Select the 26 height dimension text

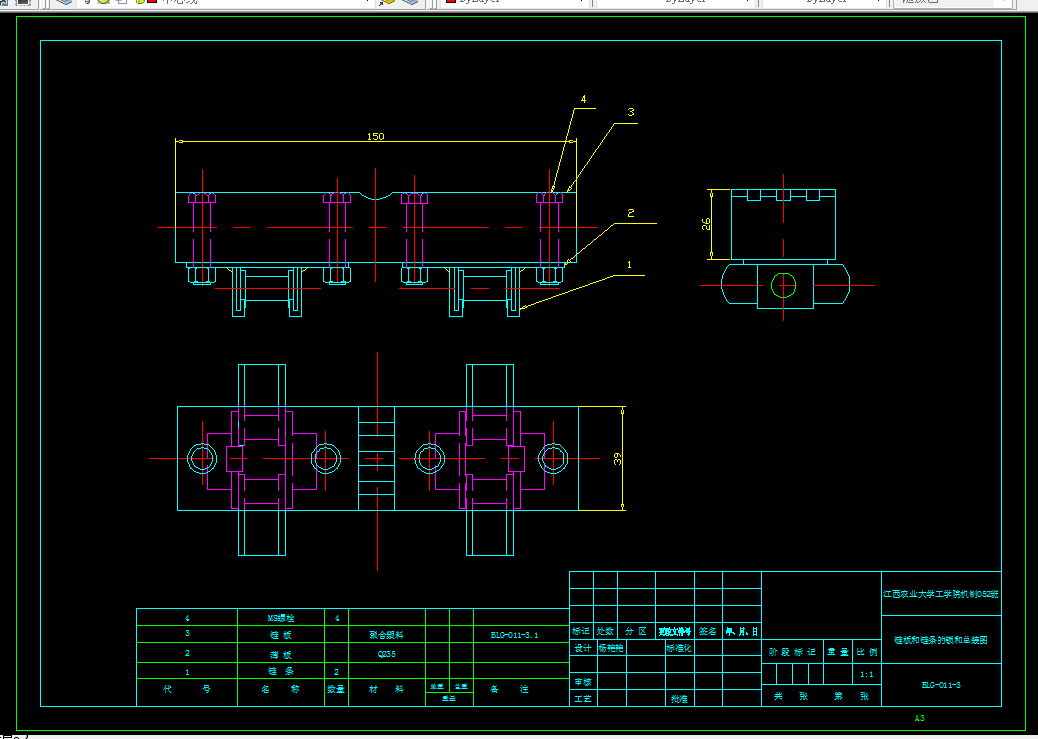coord(706,223)
